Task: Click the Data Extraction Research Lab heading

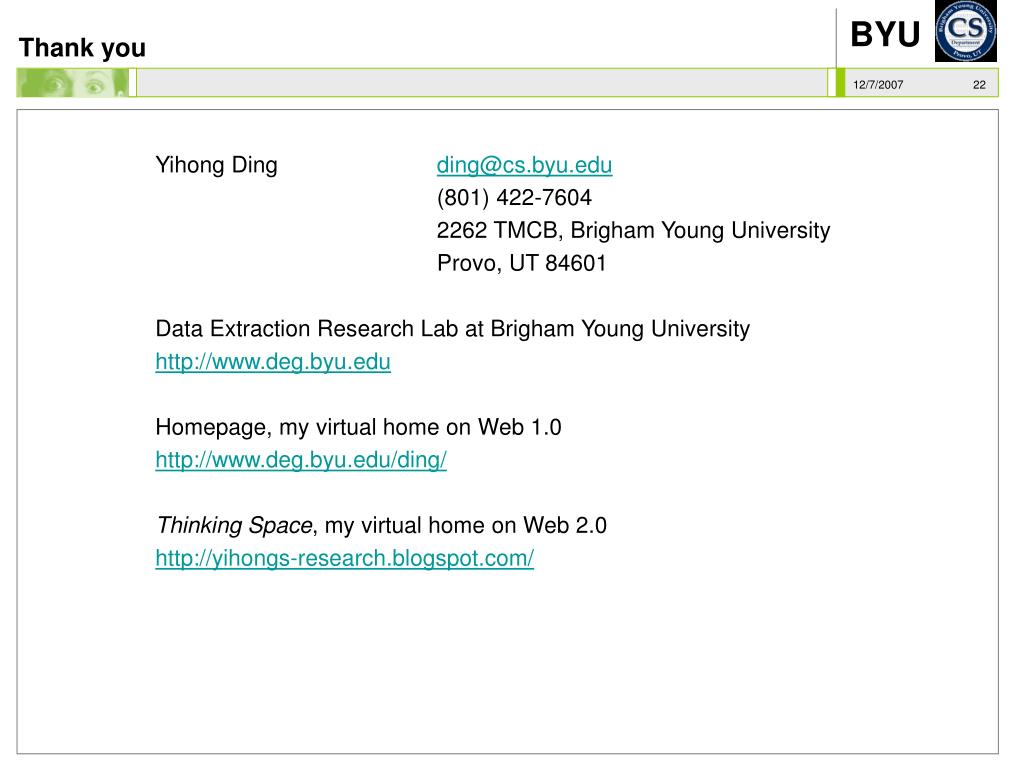Action: pyautogui.click(x=453, y=328)
